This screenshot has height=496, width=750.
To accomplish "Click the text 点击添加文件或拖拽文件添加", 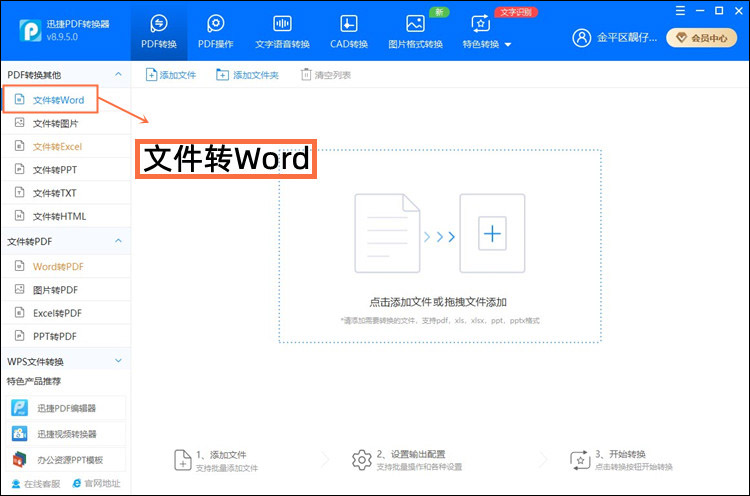I will click(438, 302).
